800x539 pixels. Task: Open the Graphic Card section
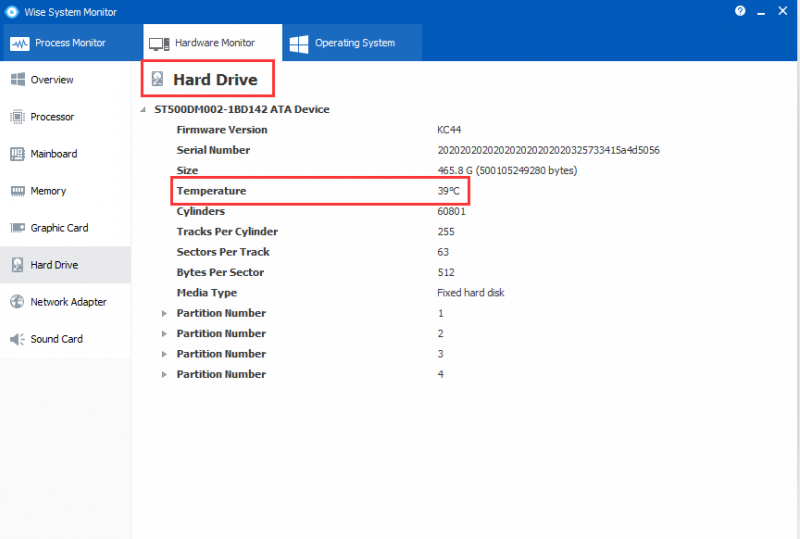click(65, 228)
